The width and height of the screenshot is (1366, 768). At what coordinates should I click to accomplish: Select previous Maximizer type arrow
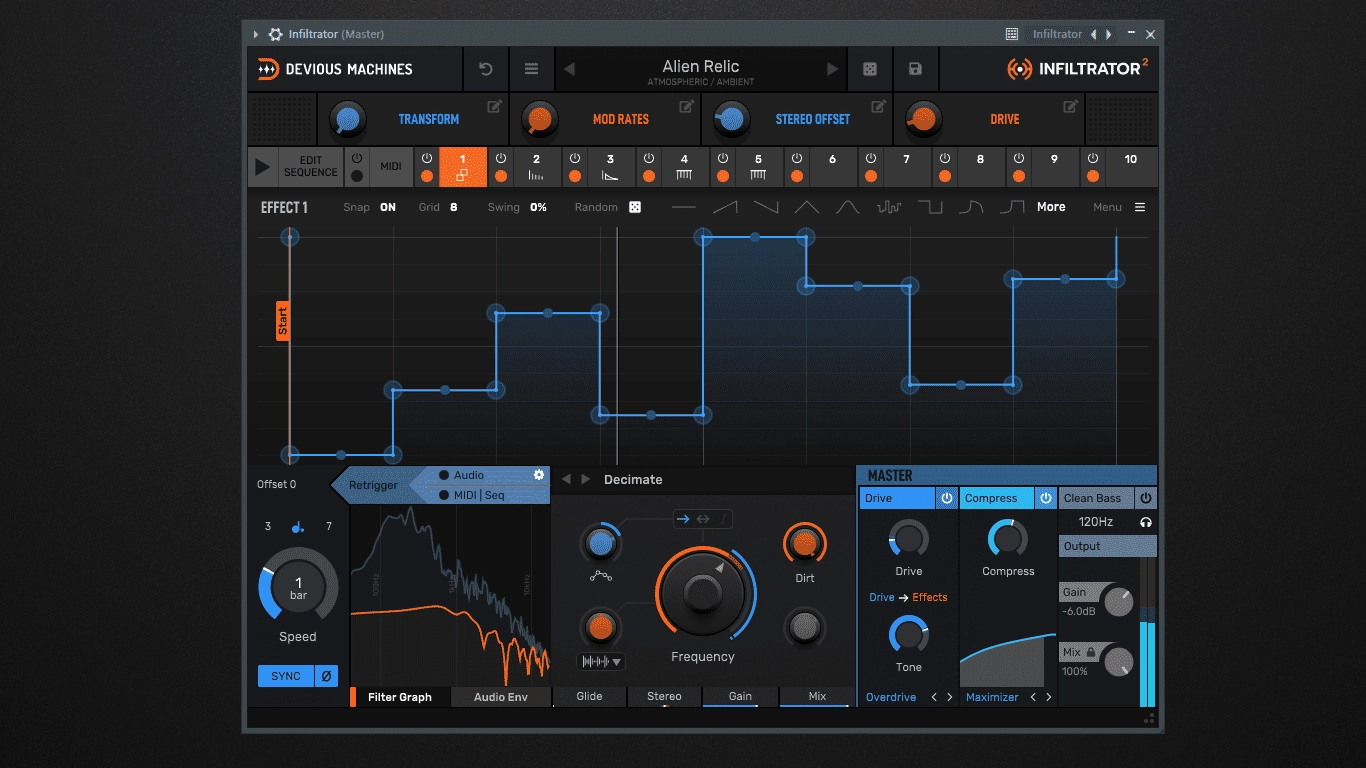pyautogui.click(x=1033, y=697)
